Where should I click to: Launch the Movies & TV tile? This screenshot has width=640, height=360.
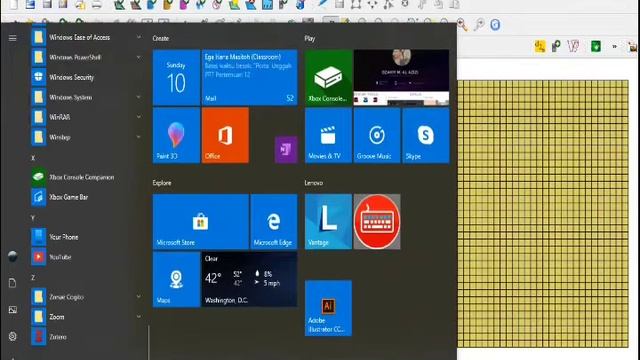(329, 136)
